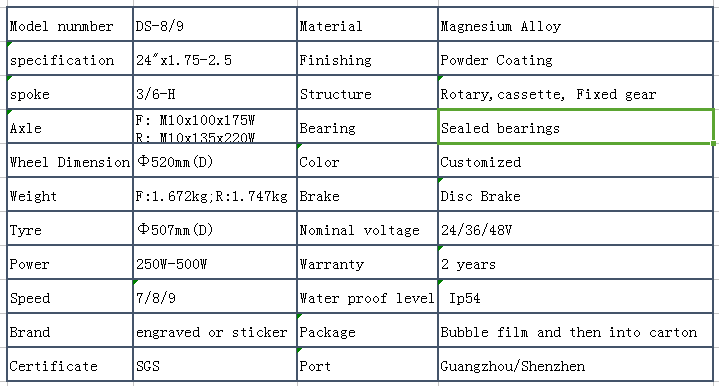
Task: Select the 24/36/48V voltage cell
Action: 575,228
